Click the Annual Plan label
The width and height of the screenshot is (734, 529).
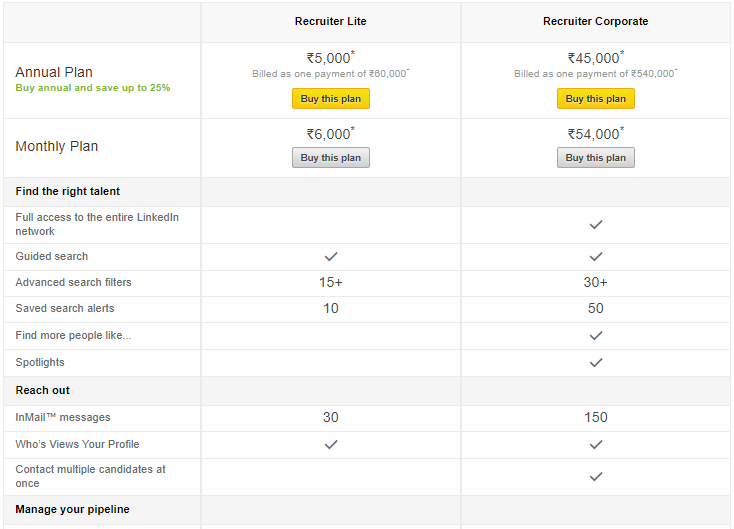click(54, 72)
